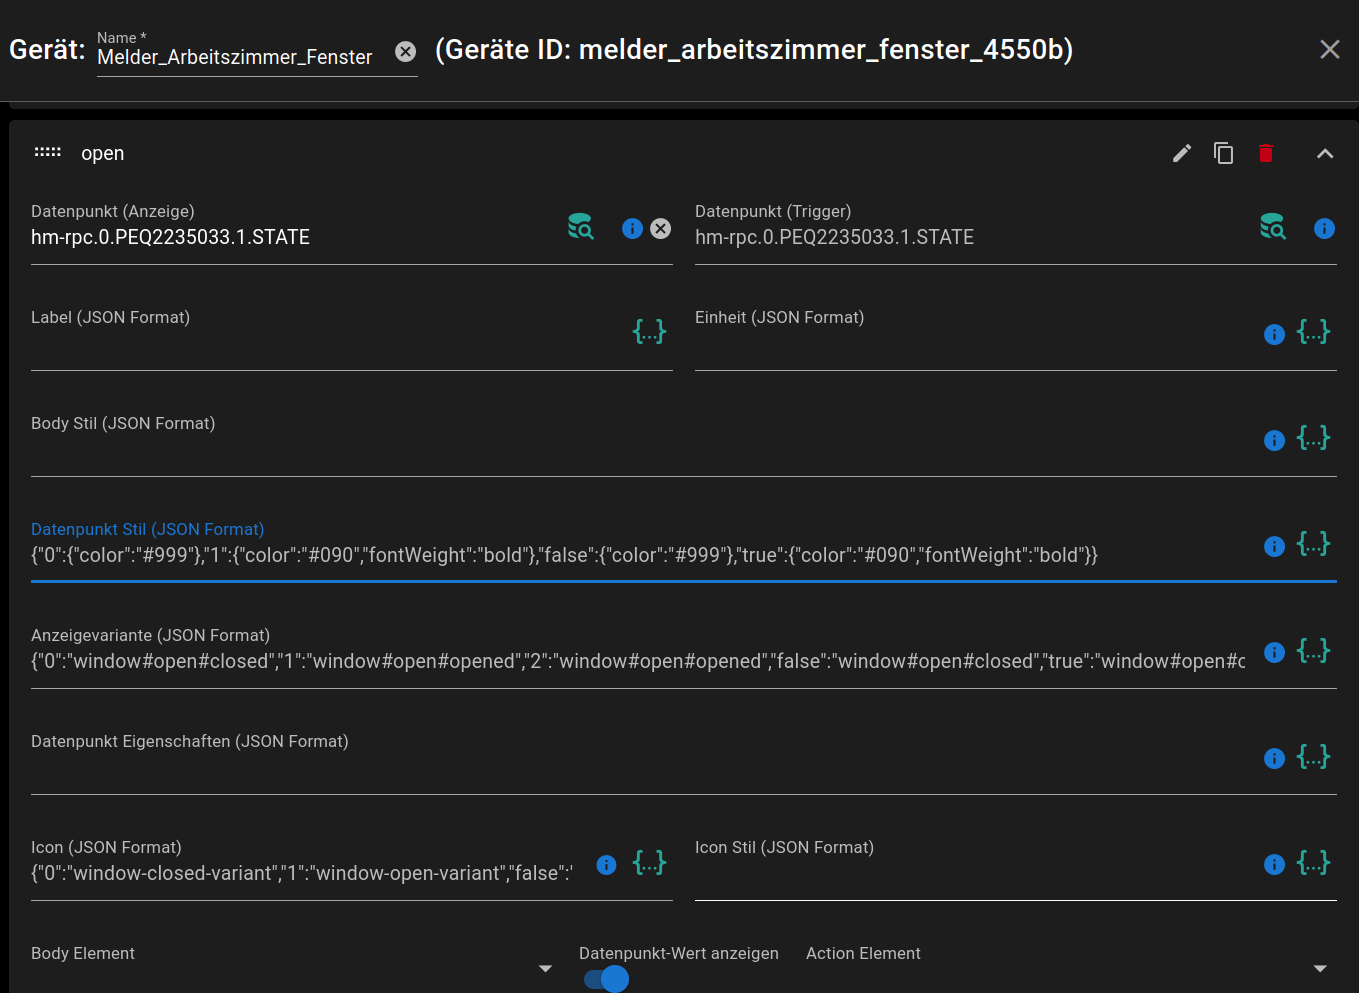Screen dimensions: 1359x993
Task: Open the Action Element dropdown
Action: pyautogui.click(x=1320, y=968)
